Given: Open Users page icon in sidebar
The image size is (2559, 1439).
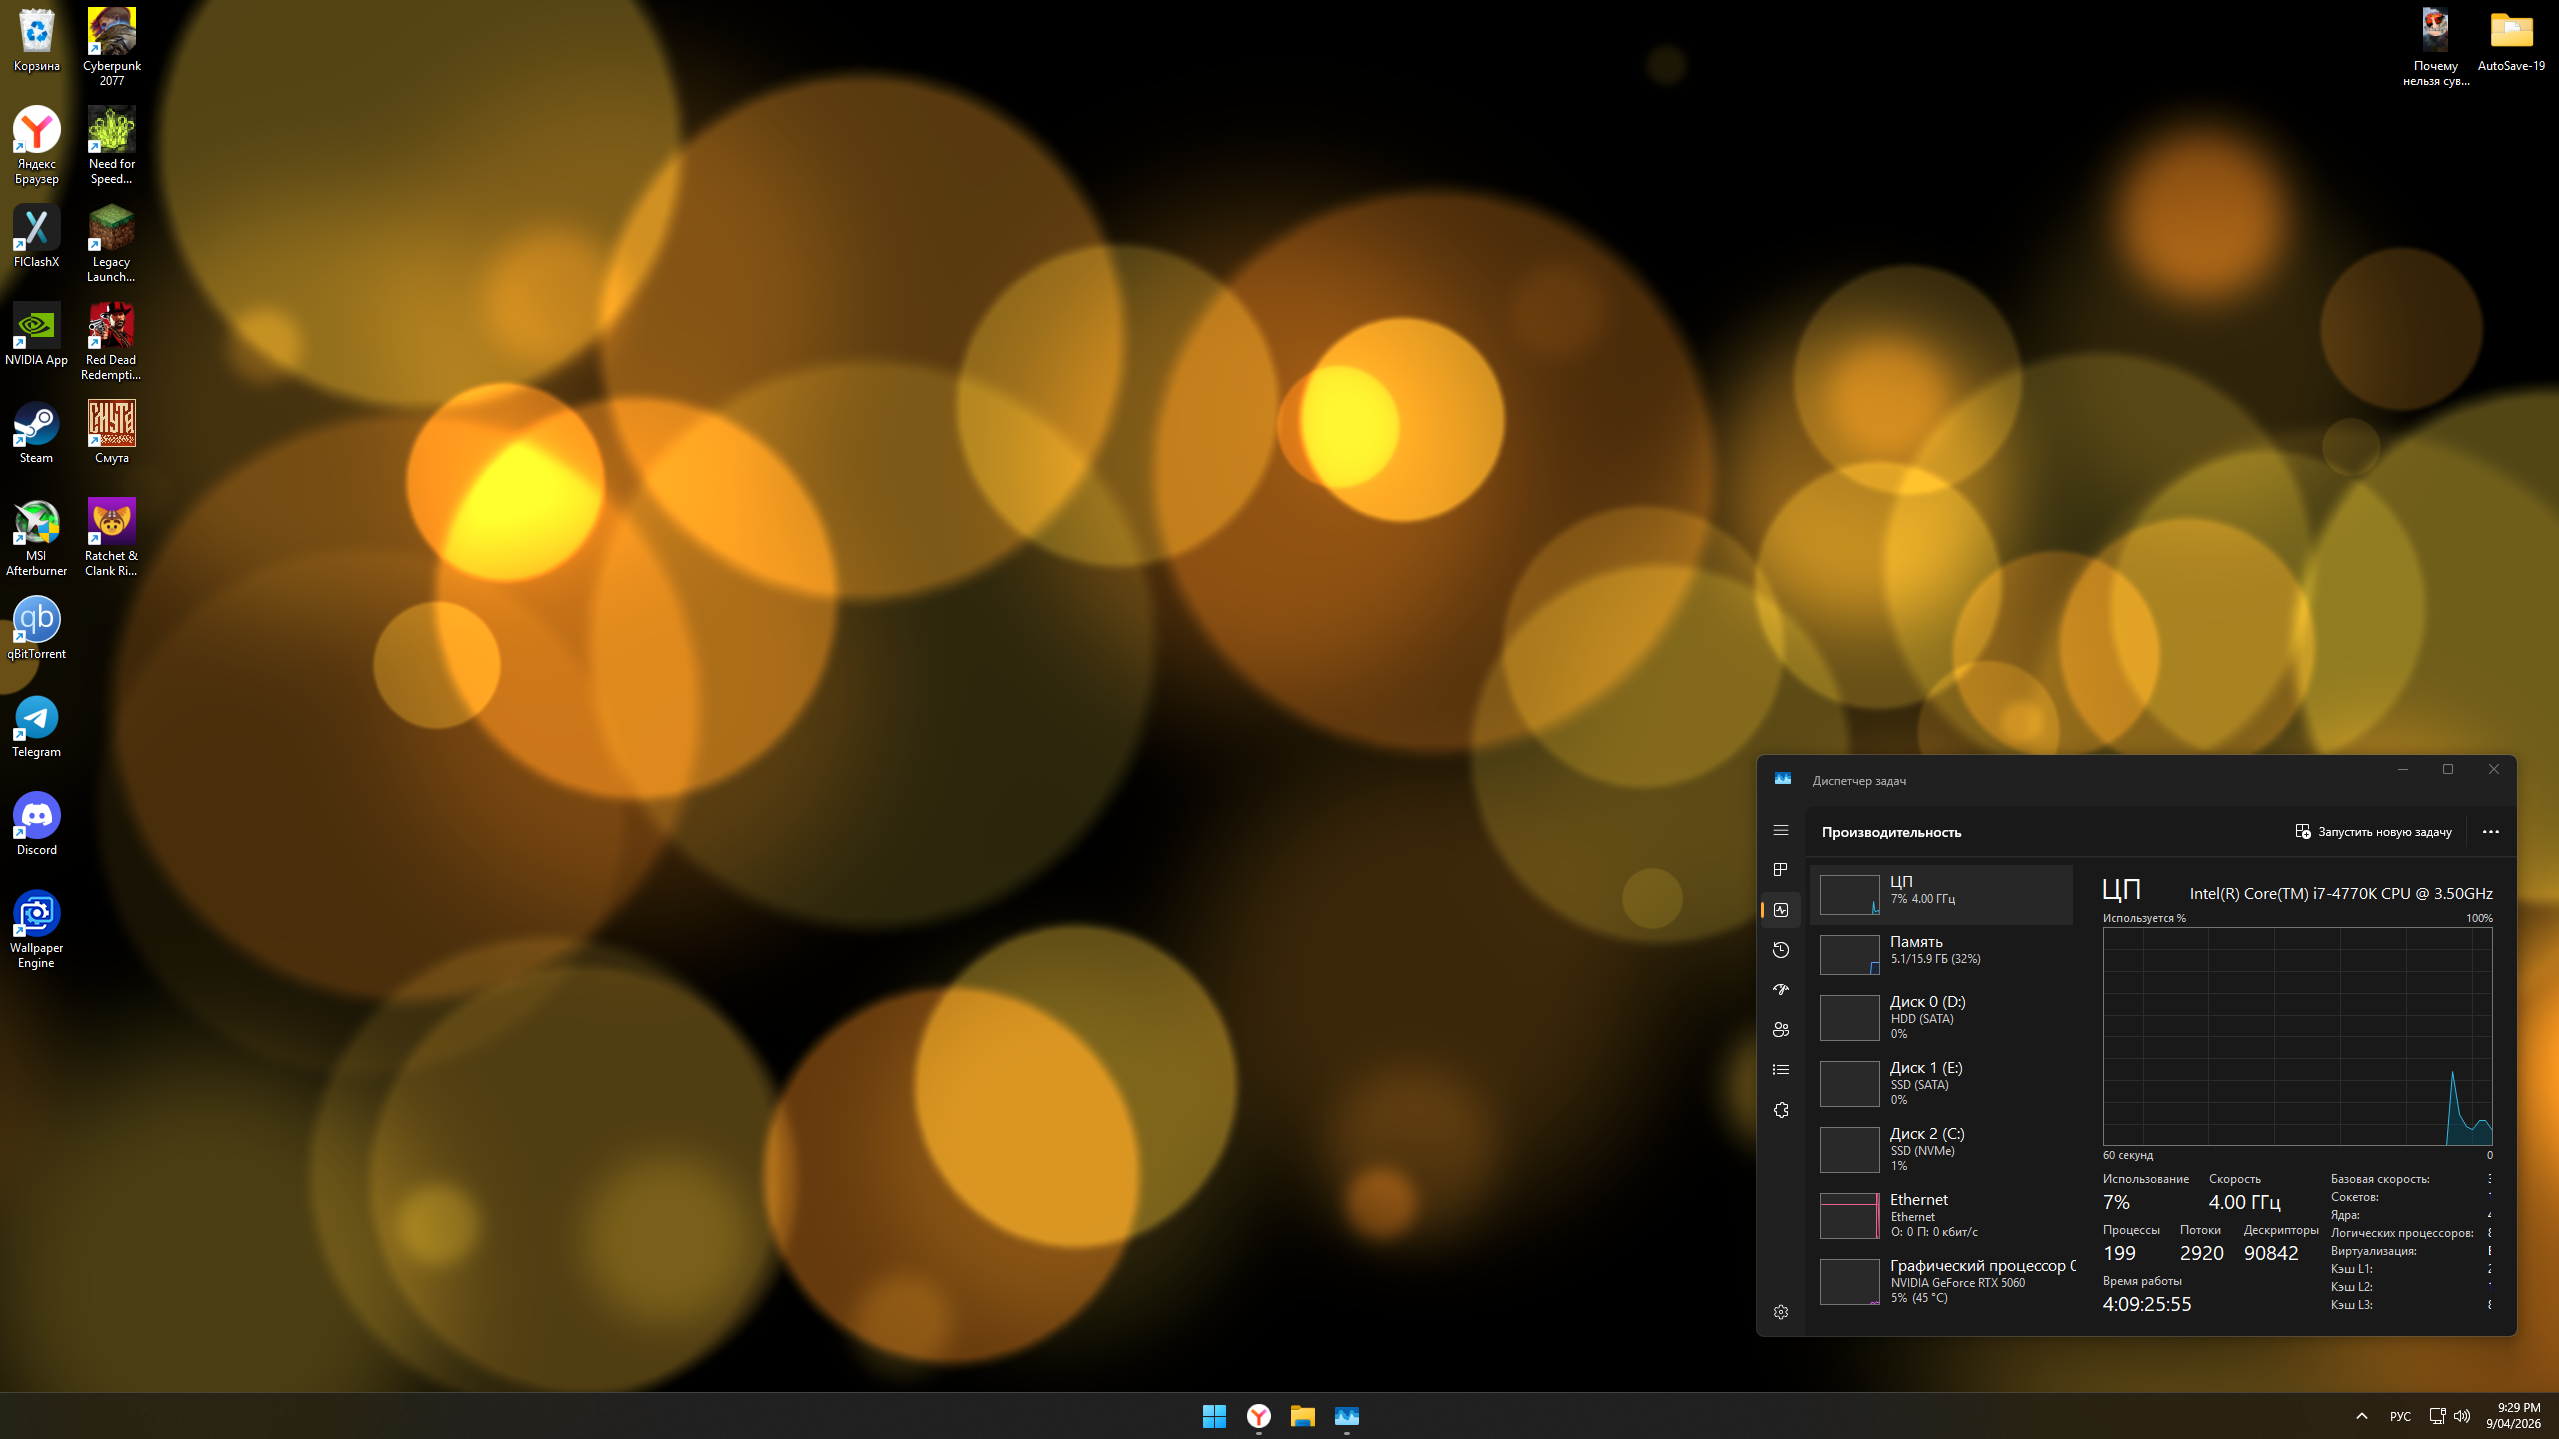Looking at the screenshot, I should (x=1780, y=1030).
